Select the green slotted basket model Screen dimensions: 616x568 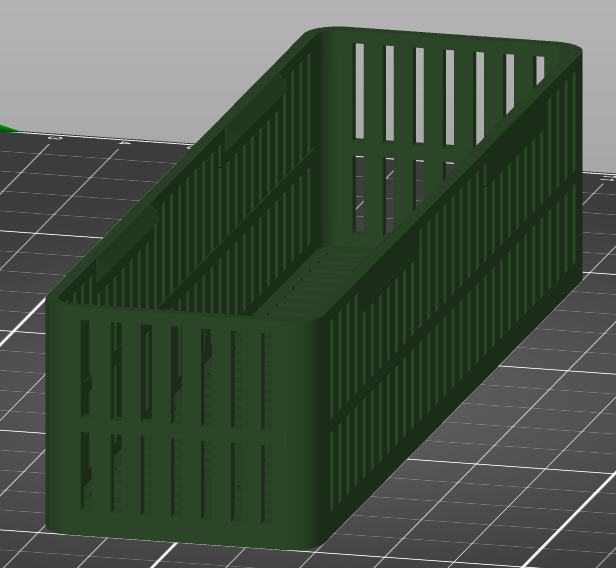click(x=314, y=288)
